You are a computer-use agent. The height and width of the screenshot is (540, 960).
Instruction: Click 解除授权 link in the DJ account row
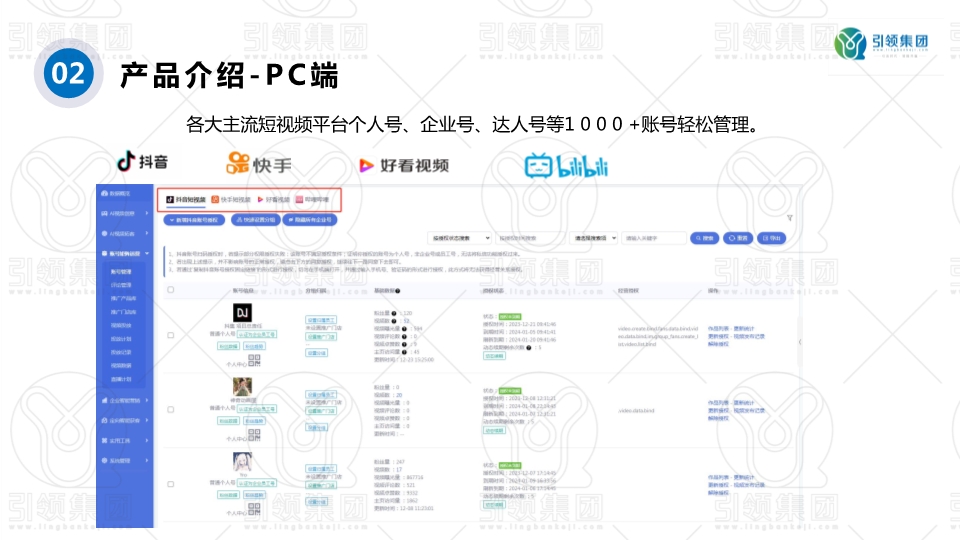(719, 344)
